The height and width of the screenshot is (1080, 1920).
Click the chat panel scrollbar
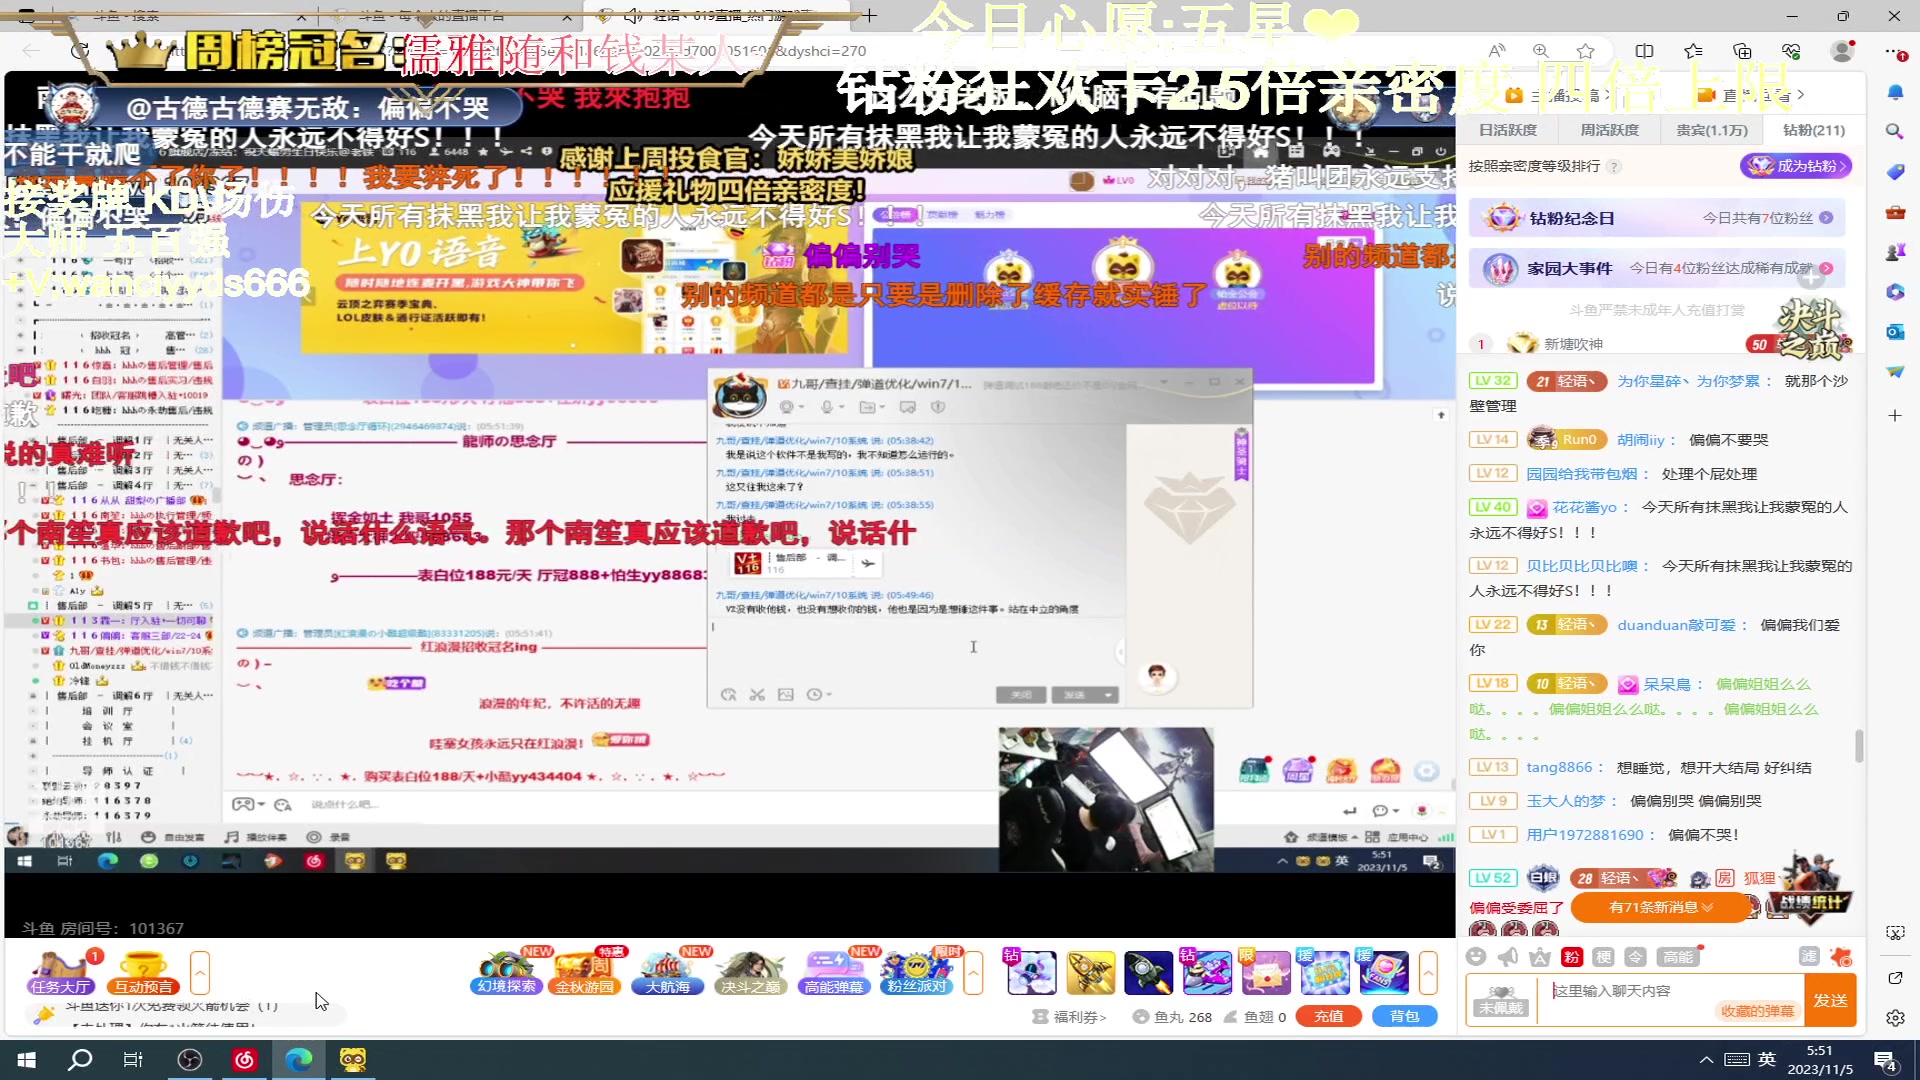click(1859, 745)
